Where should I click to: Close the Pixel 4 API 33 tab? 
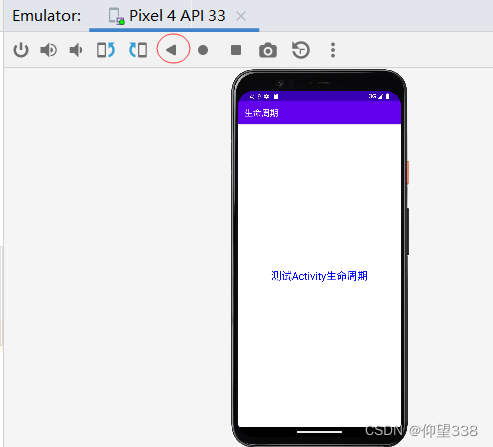(x=241, y=16)
